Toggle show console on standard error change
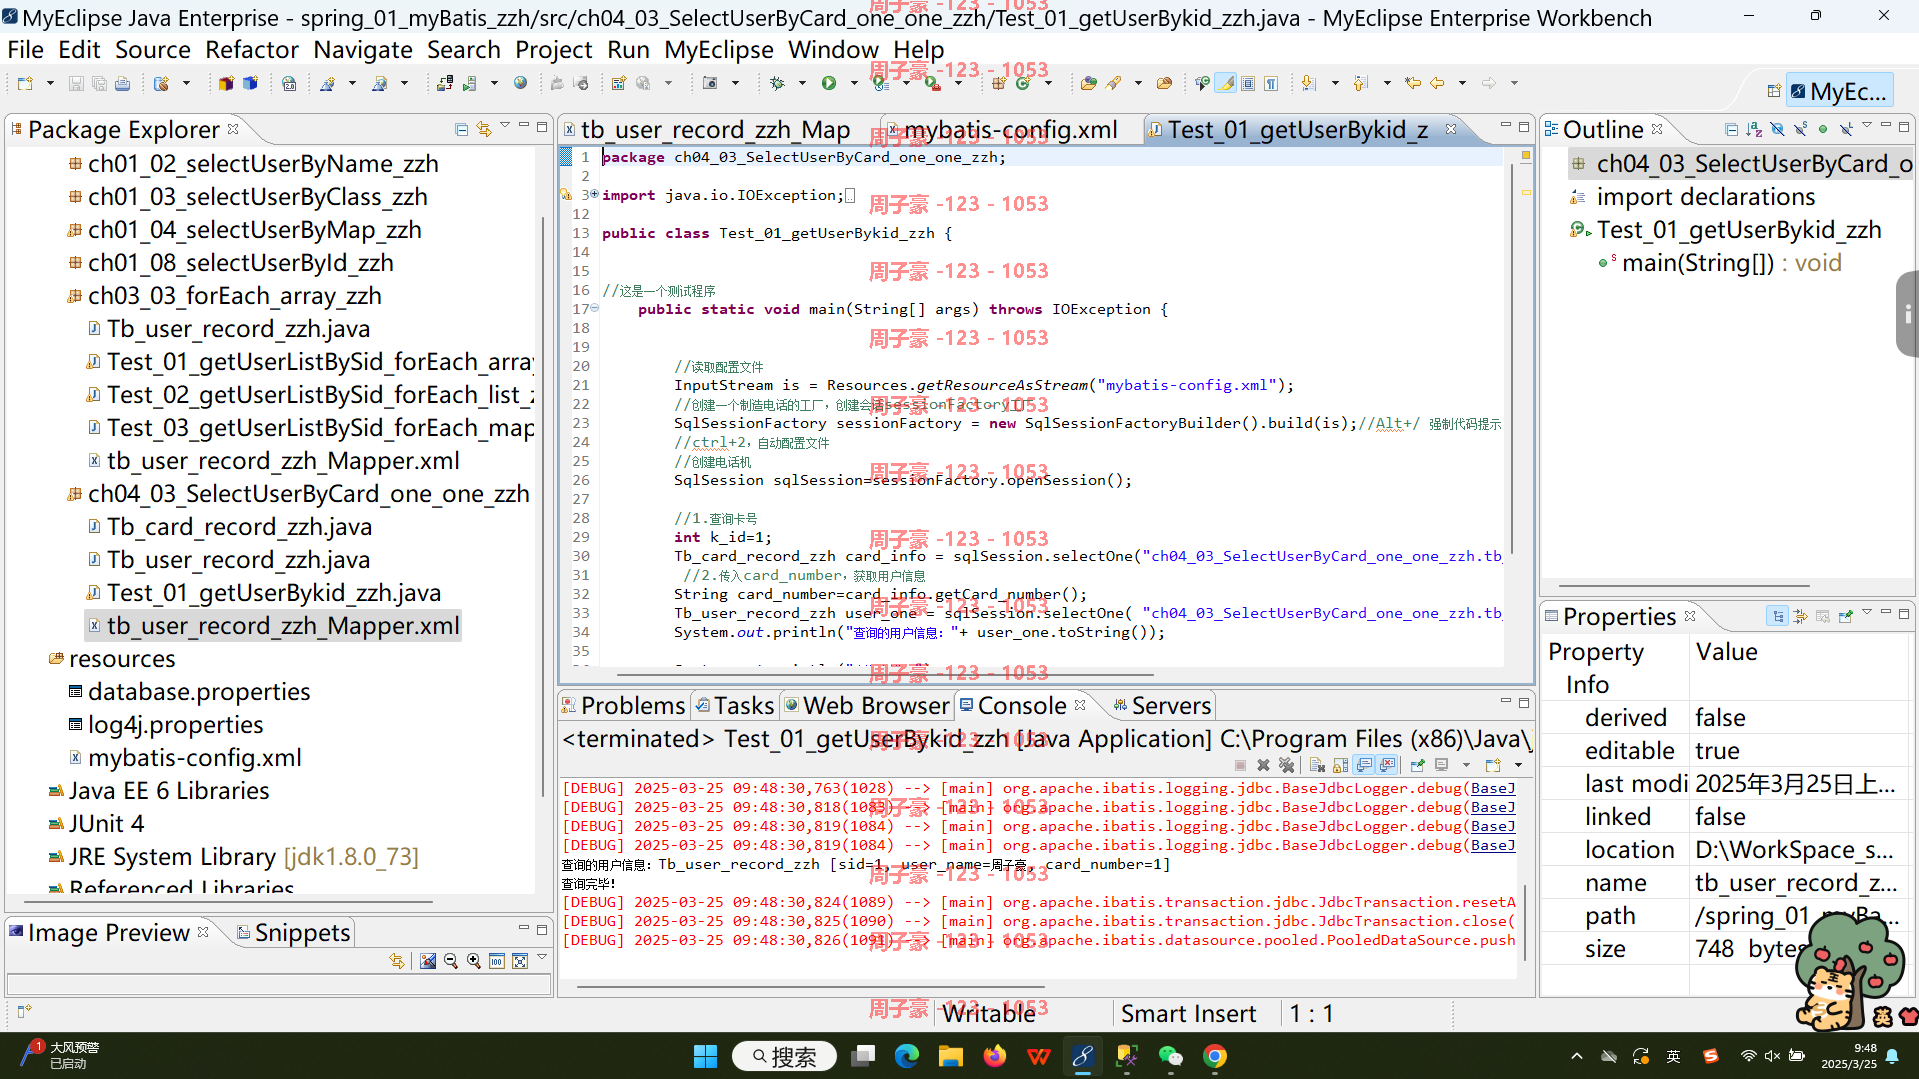Screen dimensions: 1919x1079 [1388, 765]
